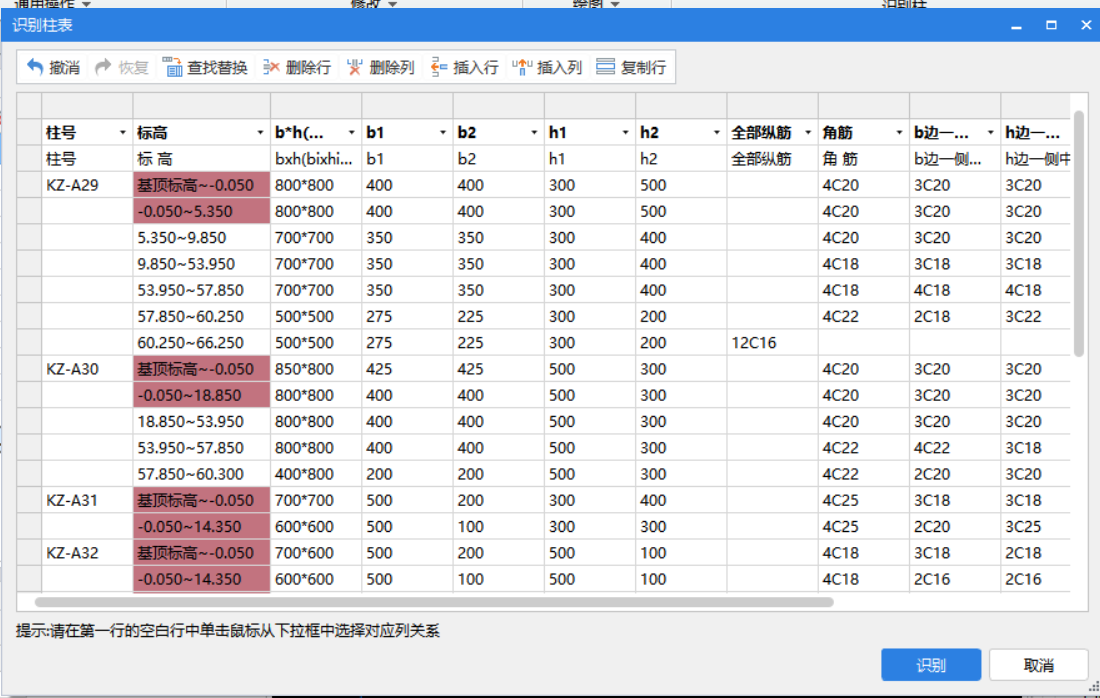The image size is (1100, 698).
Task: Select the KZ-A30 column name cell
Action: tap(88, 369)
